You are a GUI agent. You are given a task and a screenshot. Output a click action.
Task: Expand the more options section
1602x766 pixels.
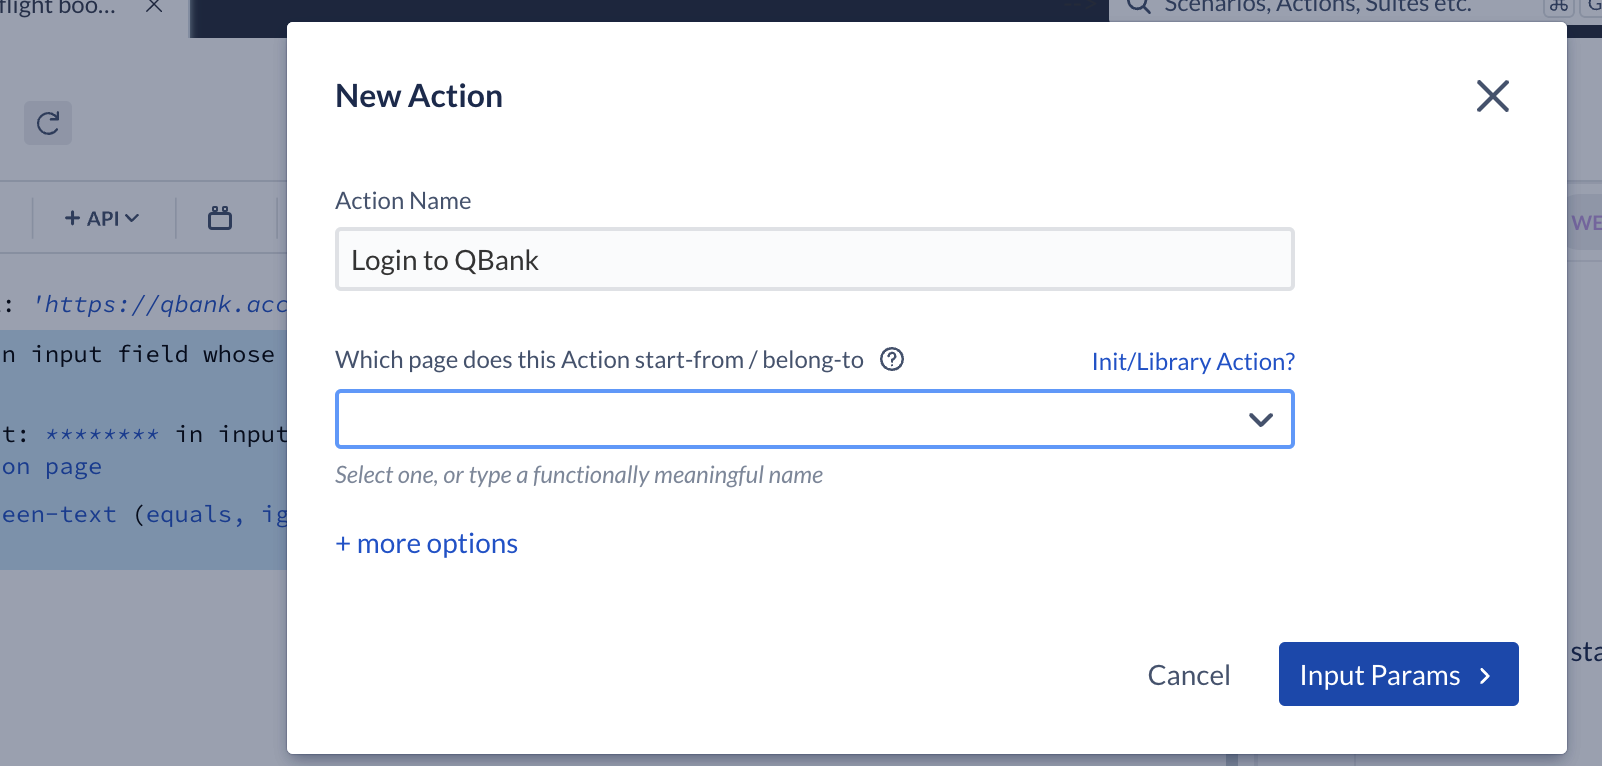[427, 544]
